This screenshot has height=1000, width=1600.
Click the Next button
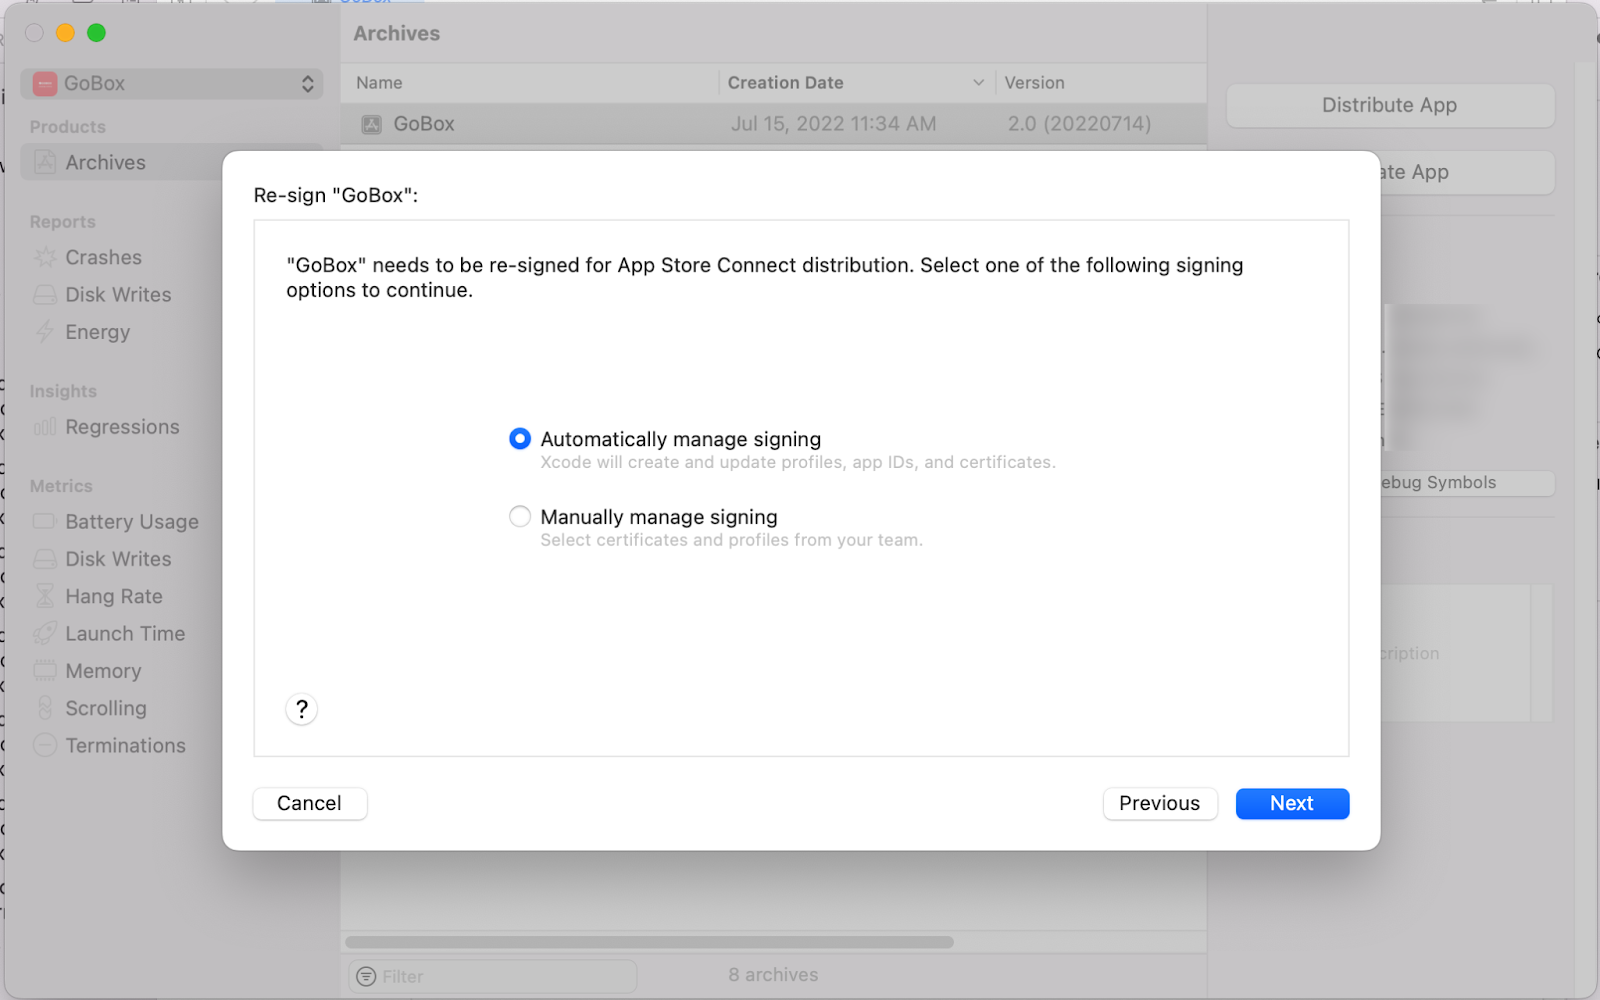point(1292,803)
